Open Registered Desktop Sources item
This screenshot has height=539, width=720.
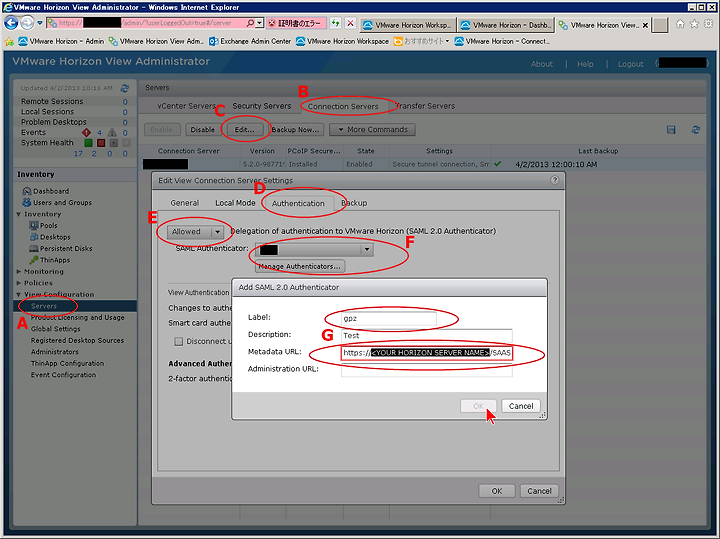[x=77, y=340]
